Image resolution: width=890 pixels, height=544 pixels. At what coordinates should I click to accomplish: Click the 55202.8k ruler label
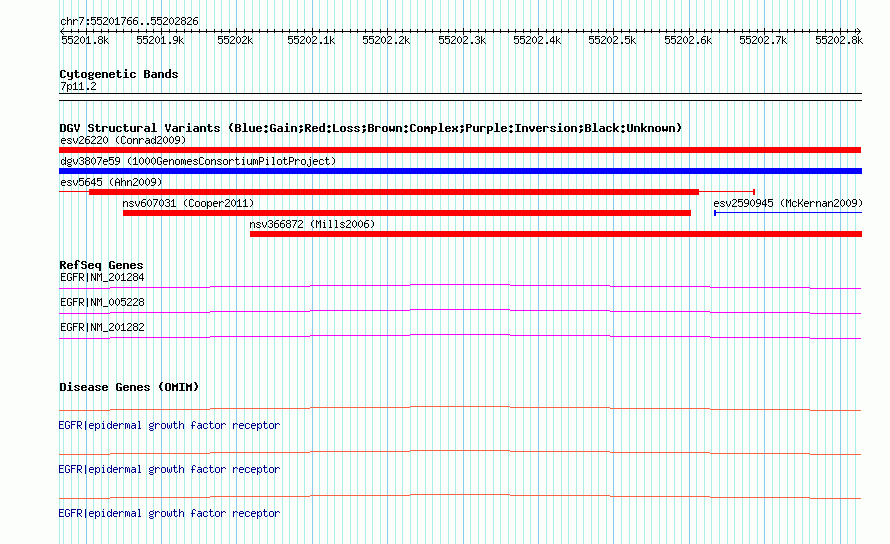click(839, 40)
